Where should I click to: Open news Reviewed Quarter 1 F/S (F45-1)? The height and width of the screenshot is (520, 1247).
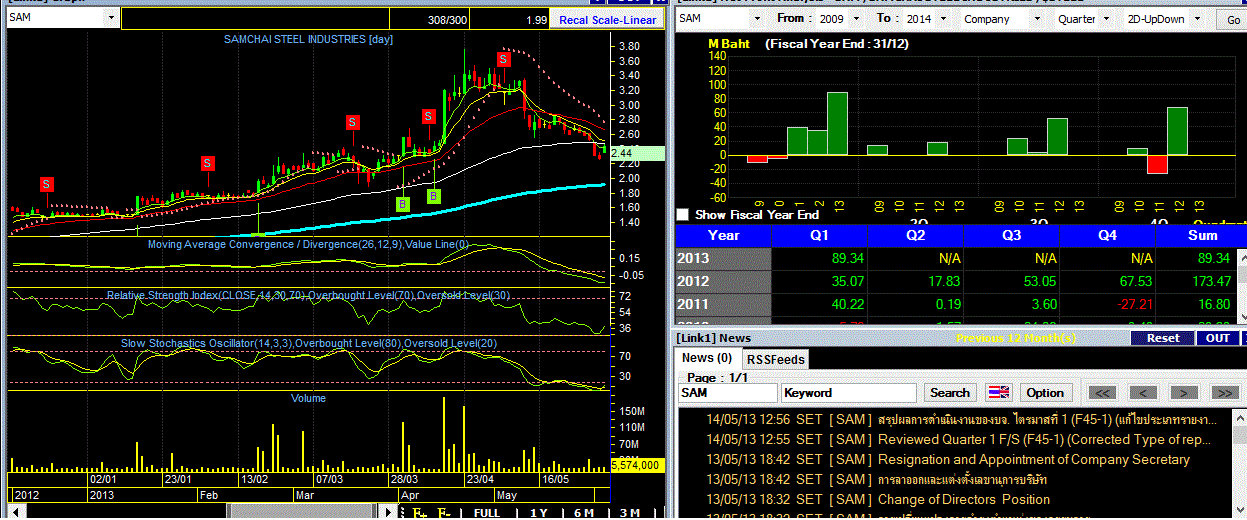pyautogui.click(x=1045, y=439)
